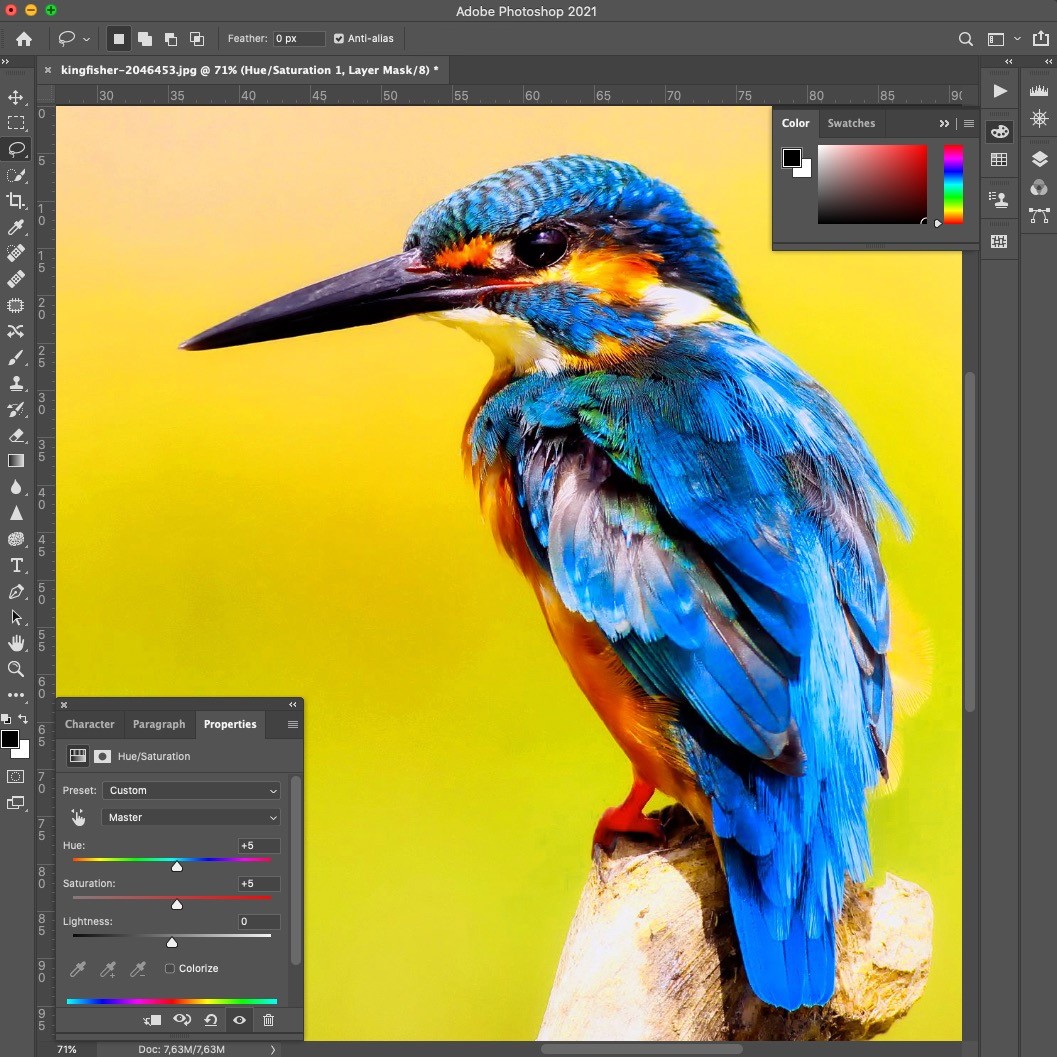Select the Gradient tool
This screenshot has width=1057, height=1057.
pos(16,461)
